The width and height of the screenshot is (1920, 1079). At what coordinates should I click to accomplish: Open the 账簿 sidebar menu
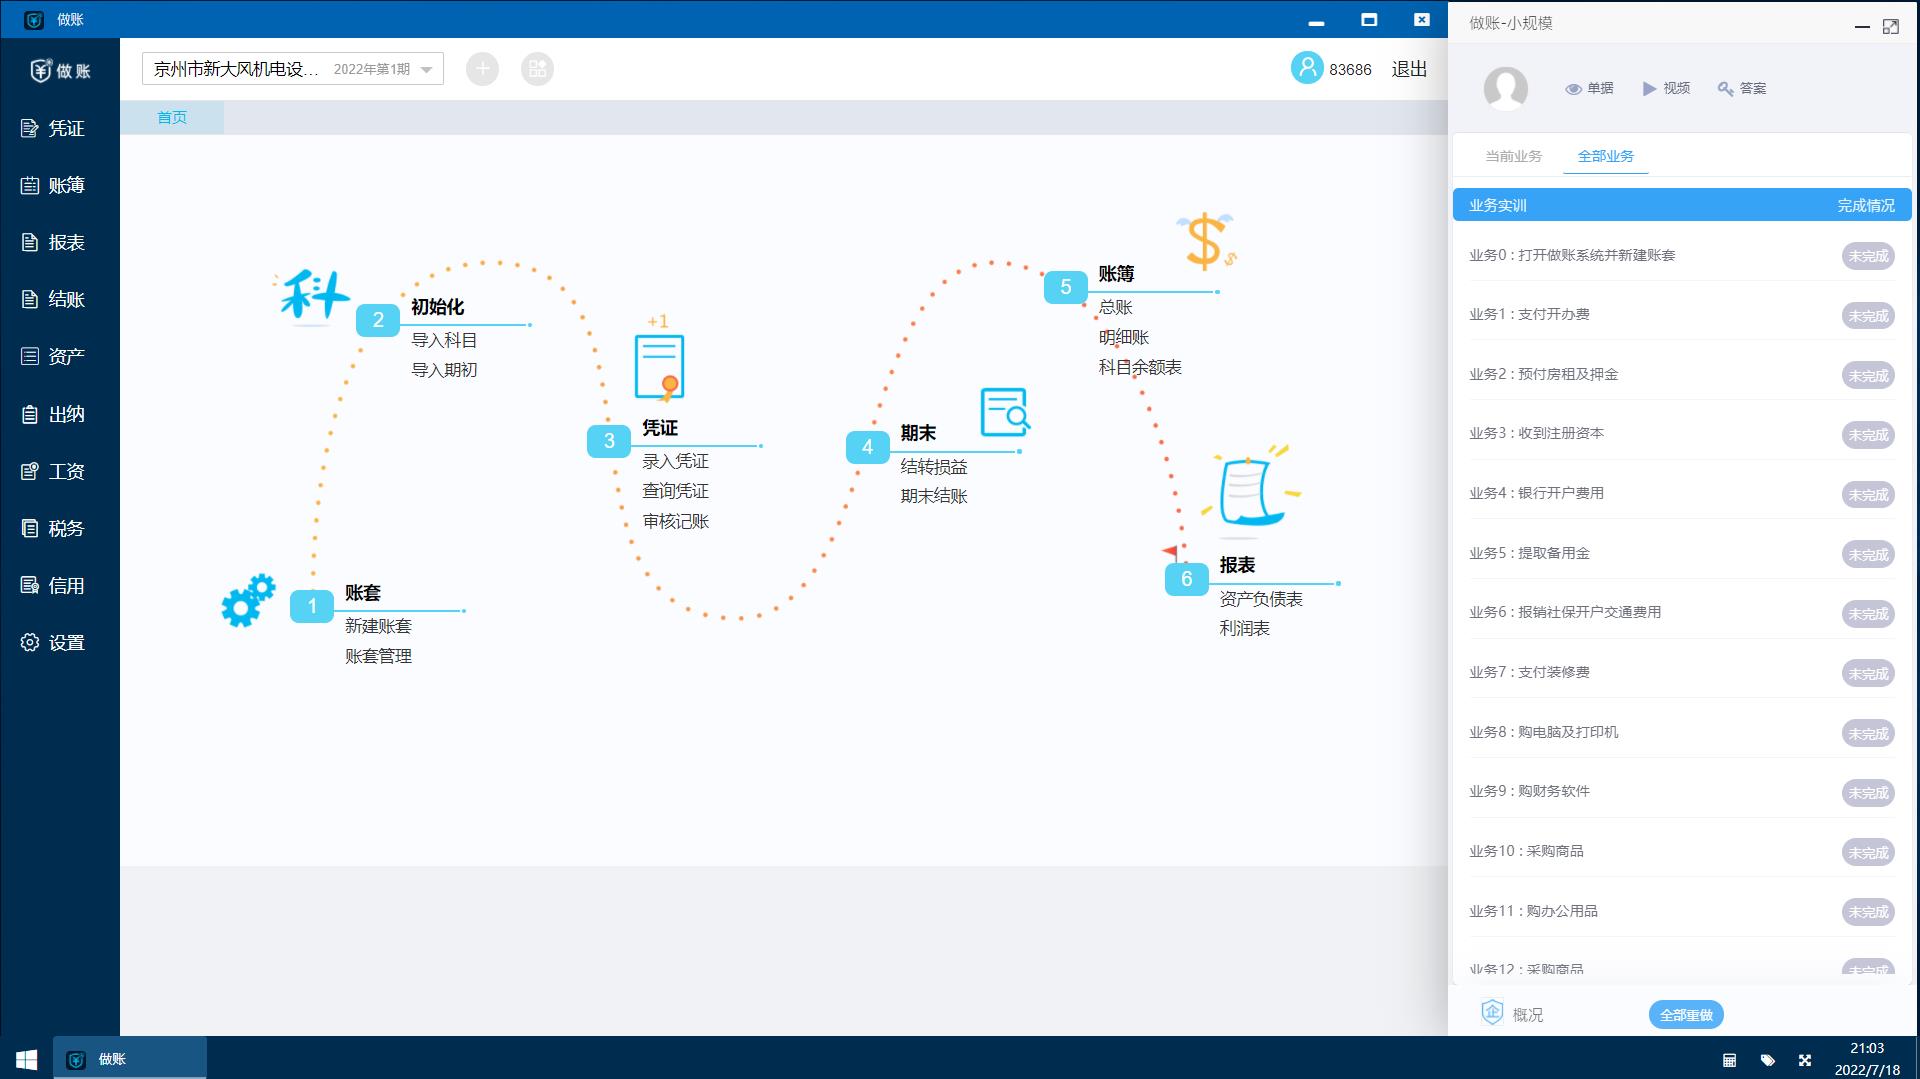click(x=54, y=185)
